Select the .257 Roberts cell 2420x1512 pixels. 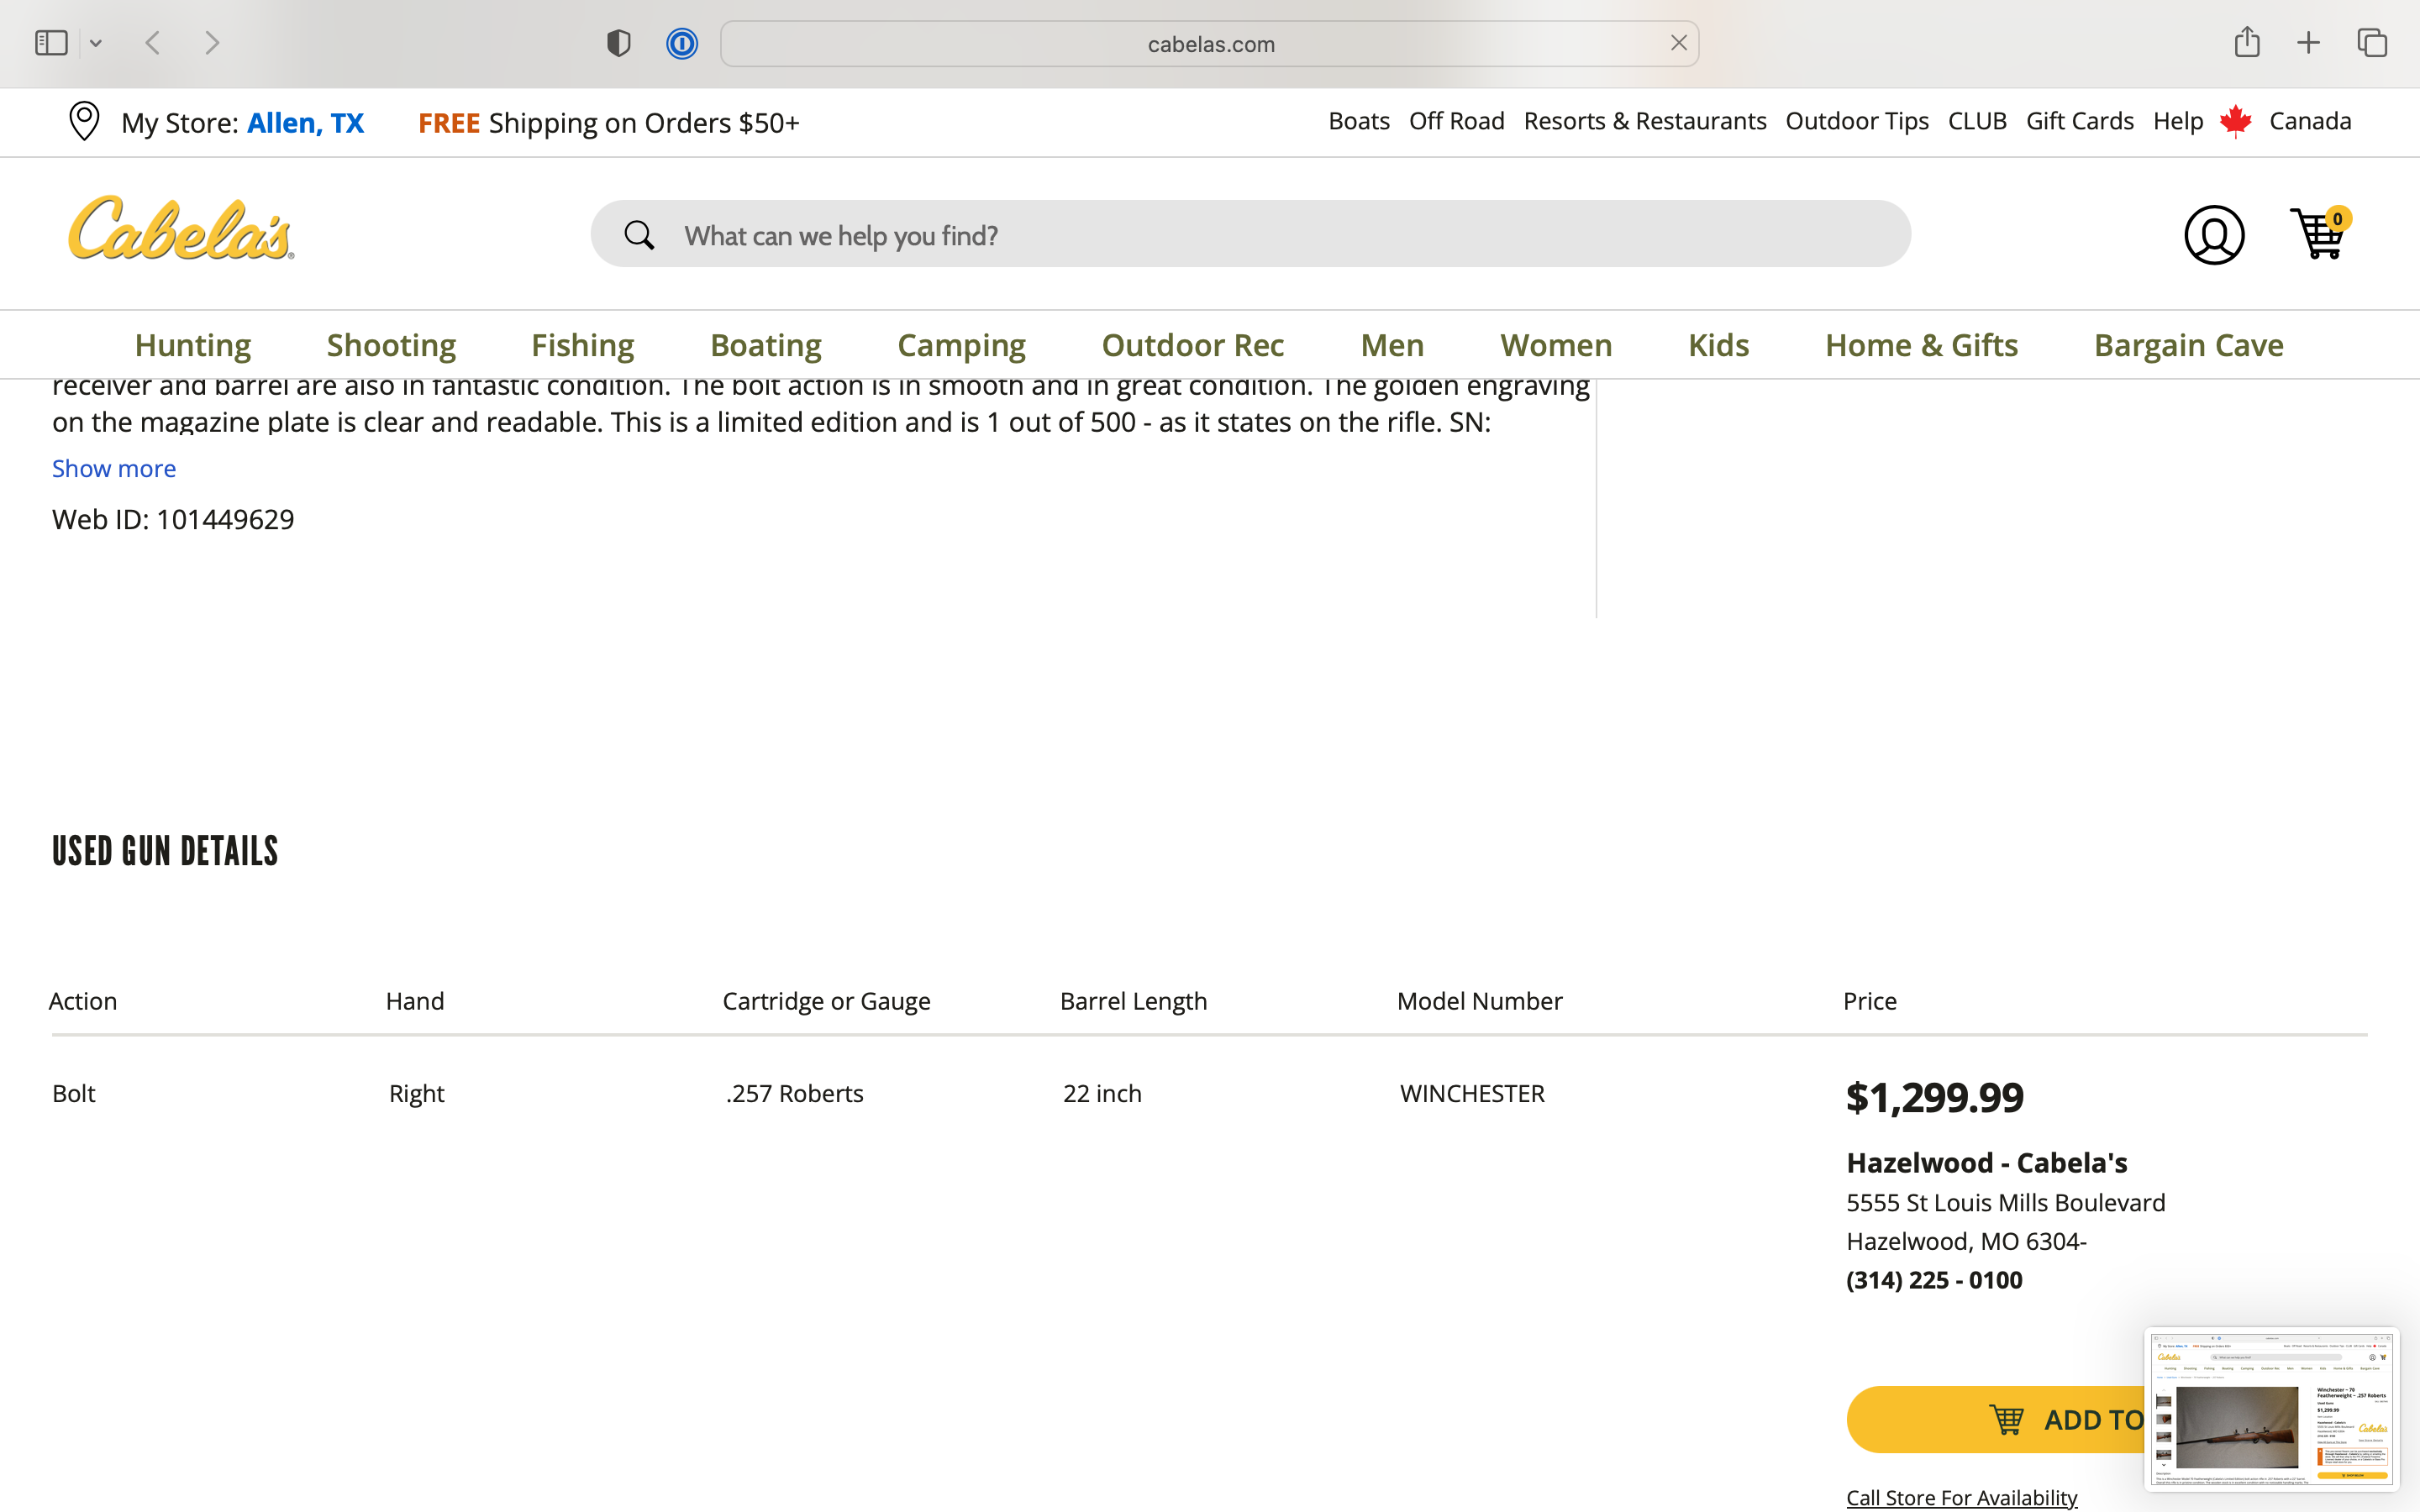pos(794,1093)
